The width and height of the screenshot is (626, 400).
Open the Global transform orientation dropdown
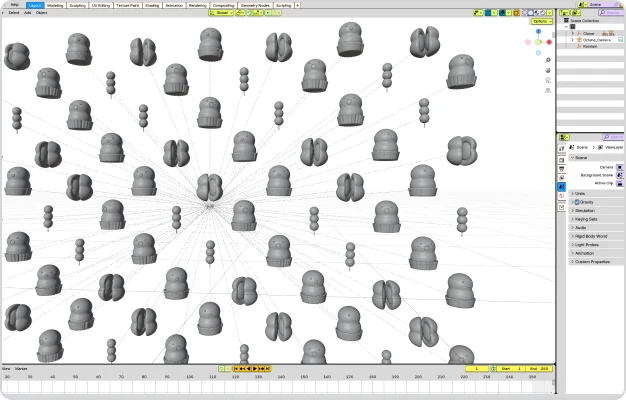pyautogui.click(x=221, y=13)
